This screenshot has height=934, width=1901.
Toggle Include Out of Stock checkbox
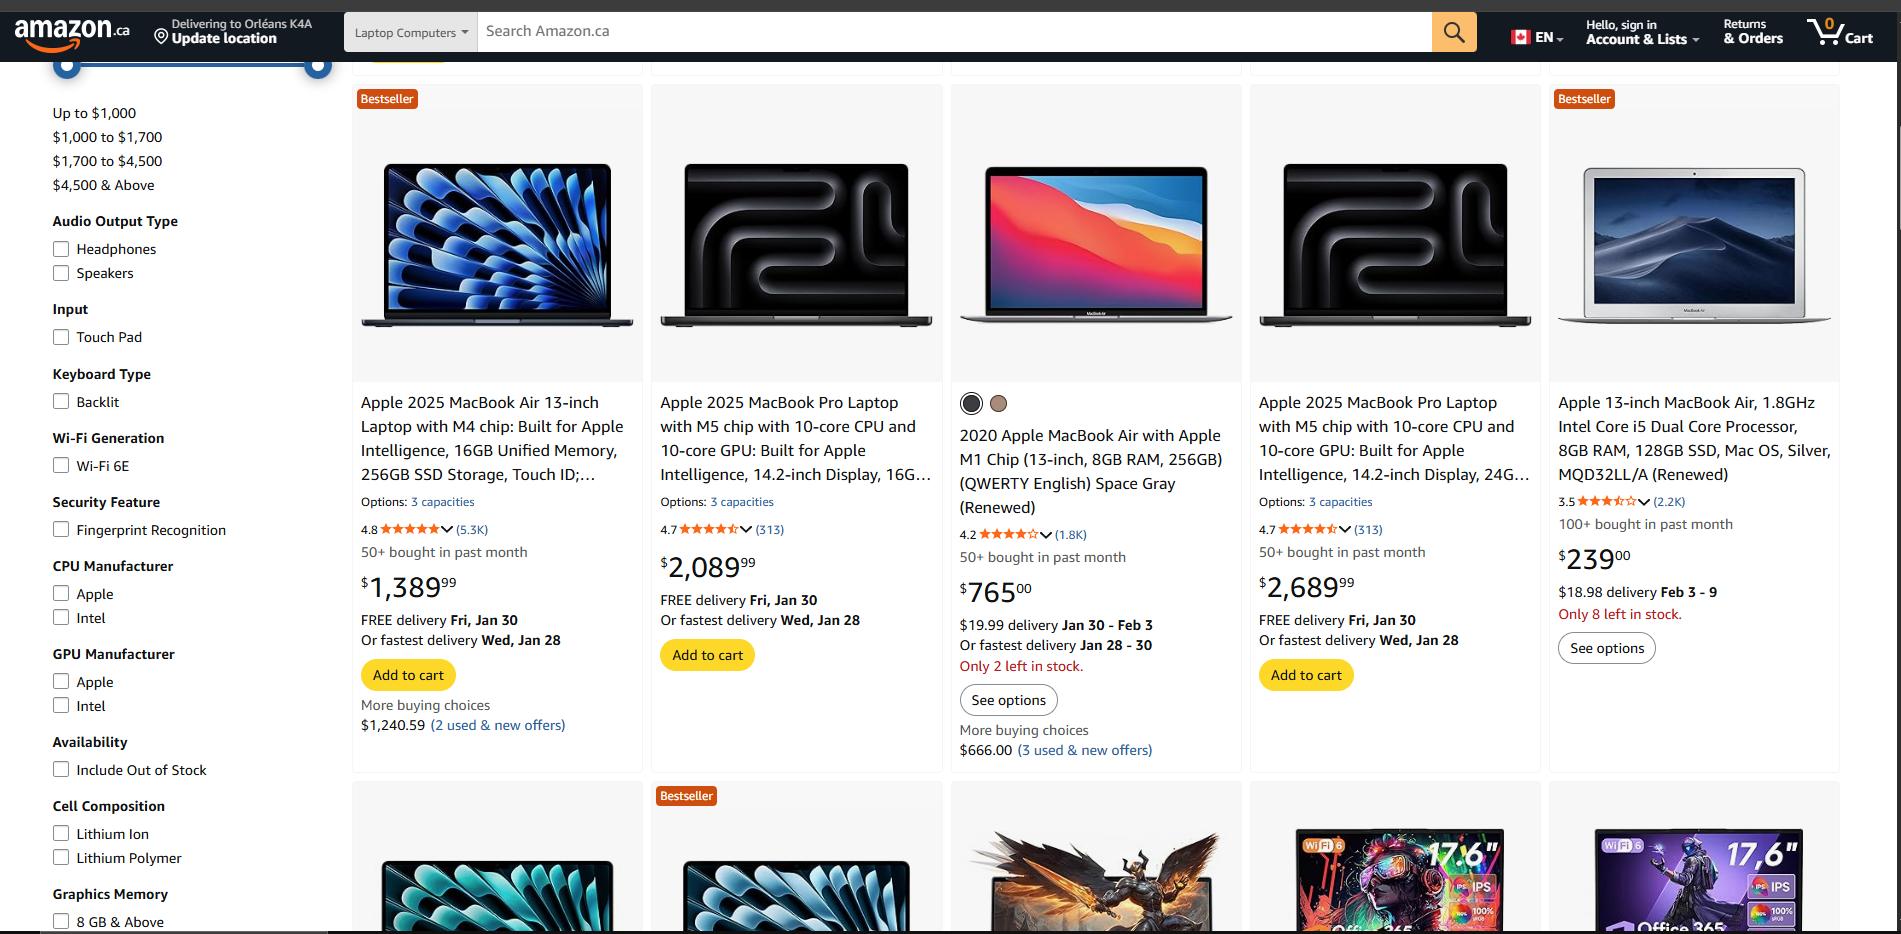pos(61,770)
